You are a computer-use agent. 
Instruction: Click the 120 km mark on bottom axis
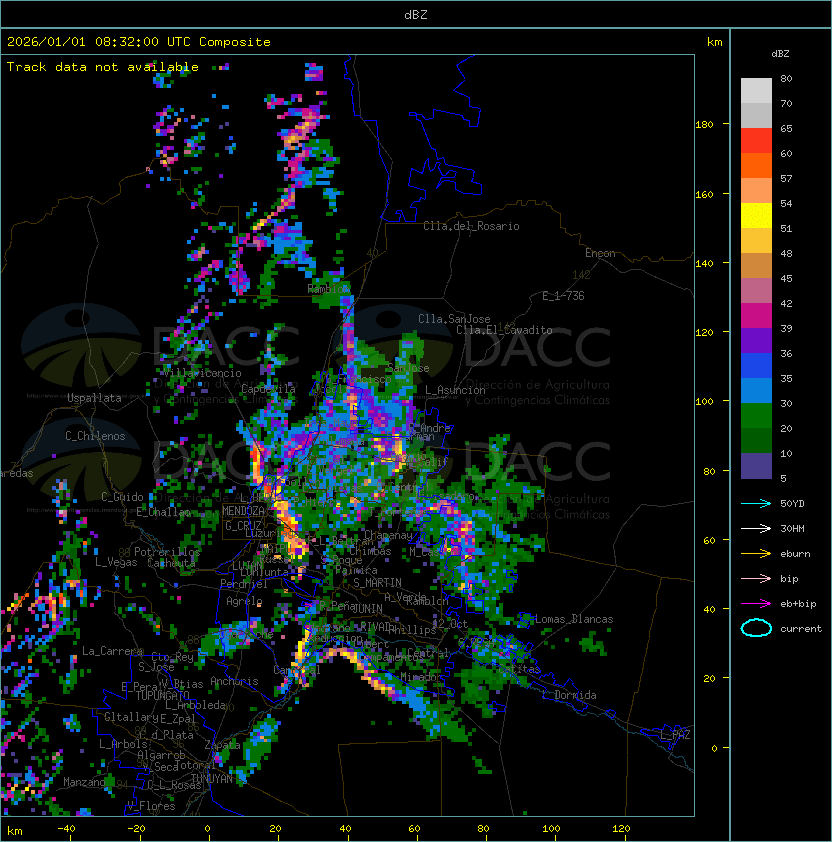pyautogui.click(x=621, y=829)
